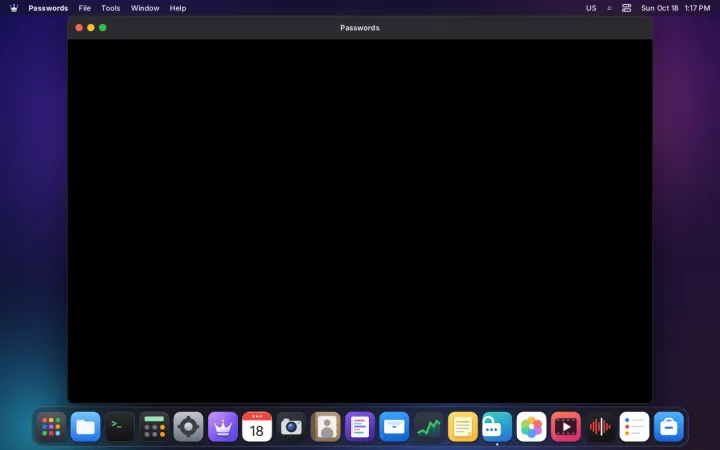The image size is (720, 450).
Task: Open System Settings gear in dock
Action: click(188, 427)
